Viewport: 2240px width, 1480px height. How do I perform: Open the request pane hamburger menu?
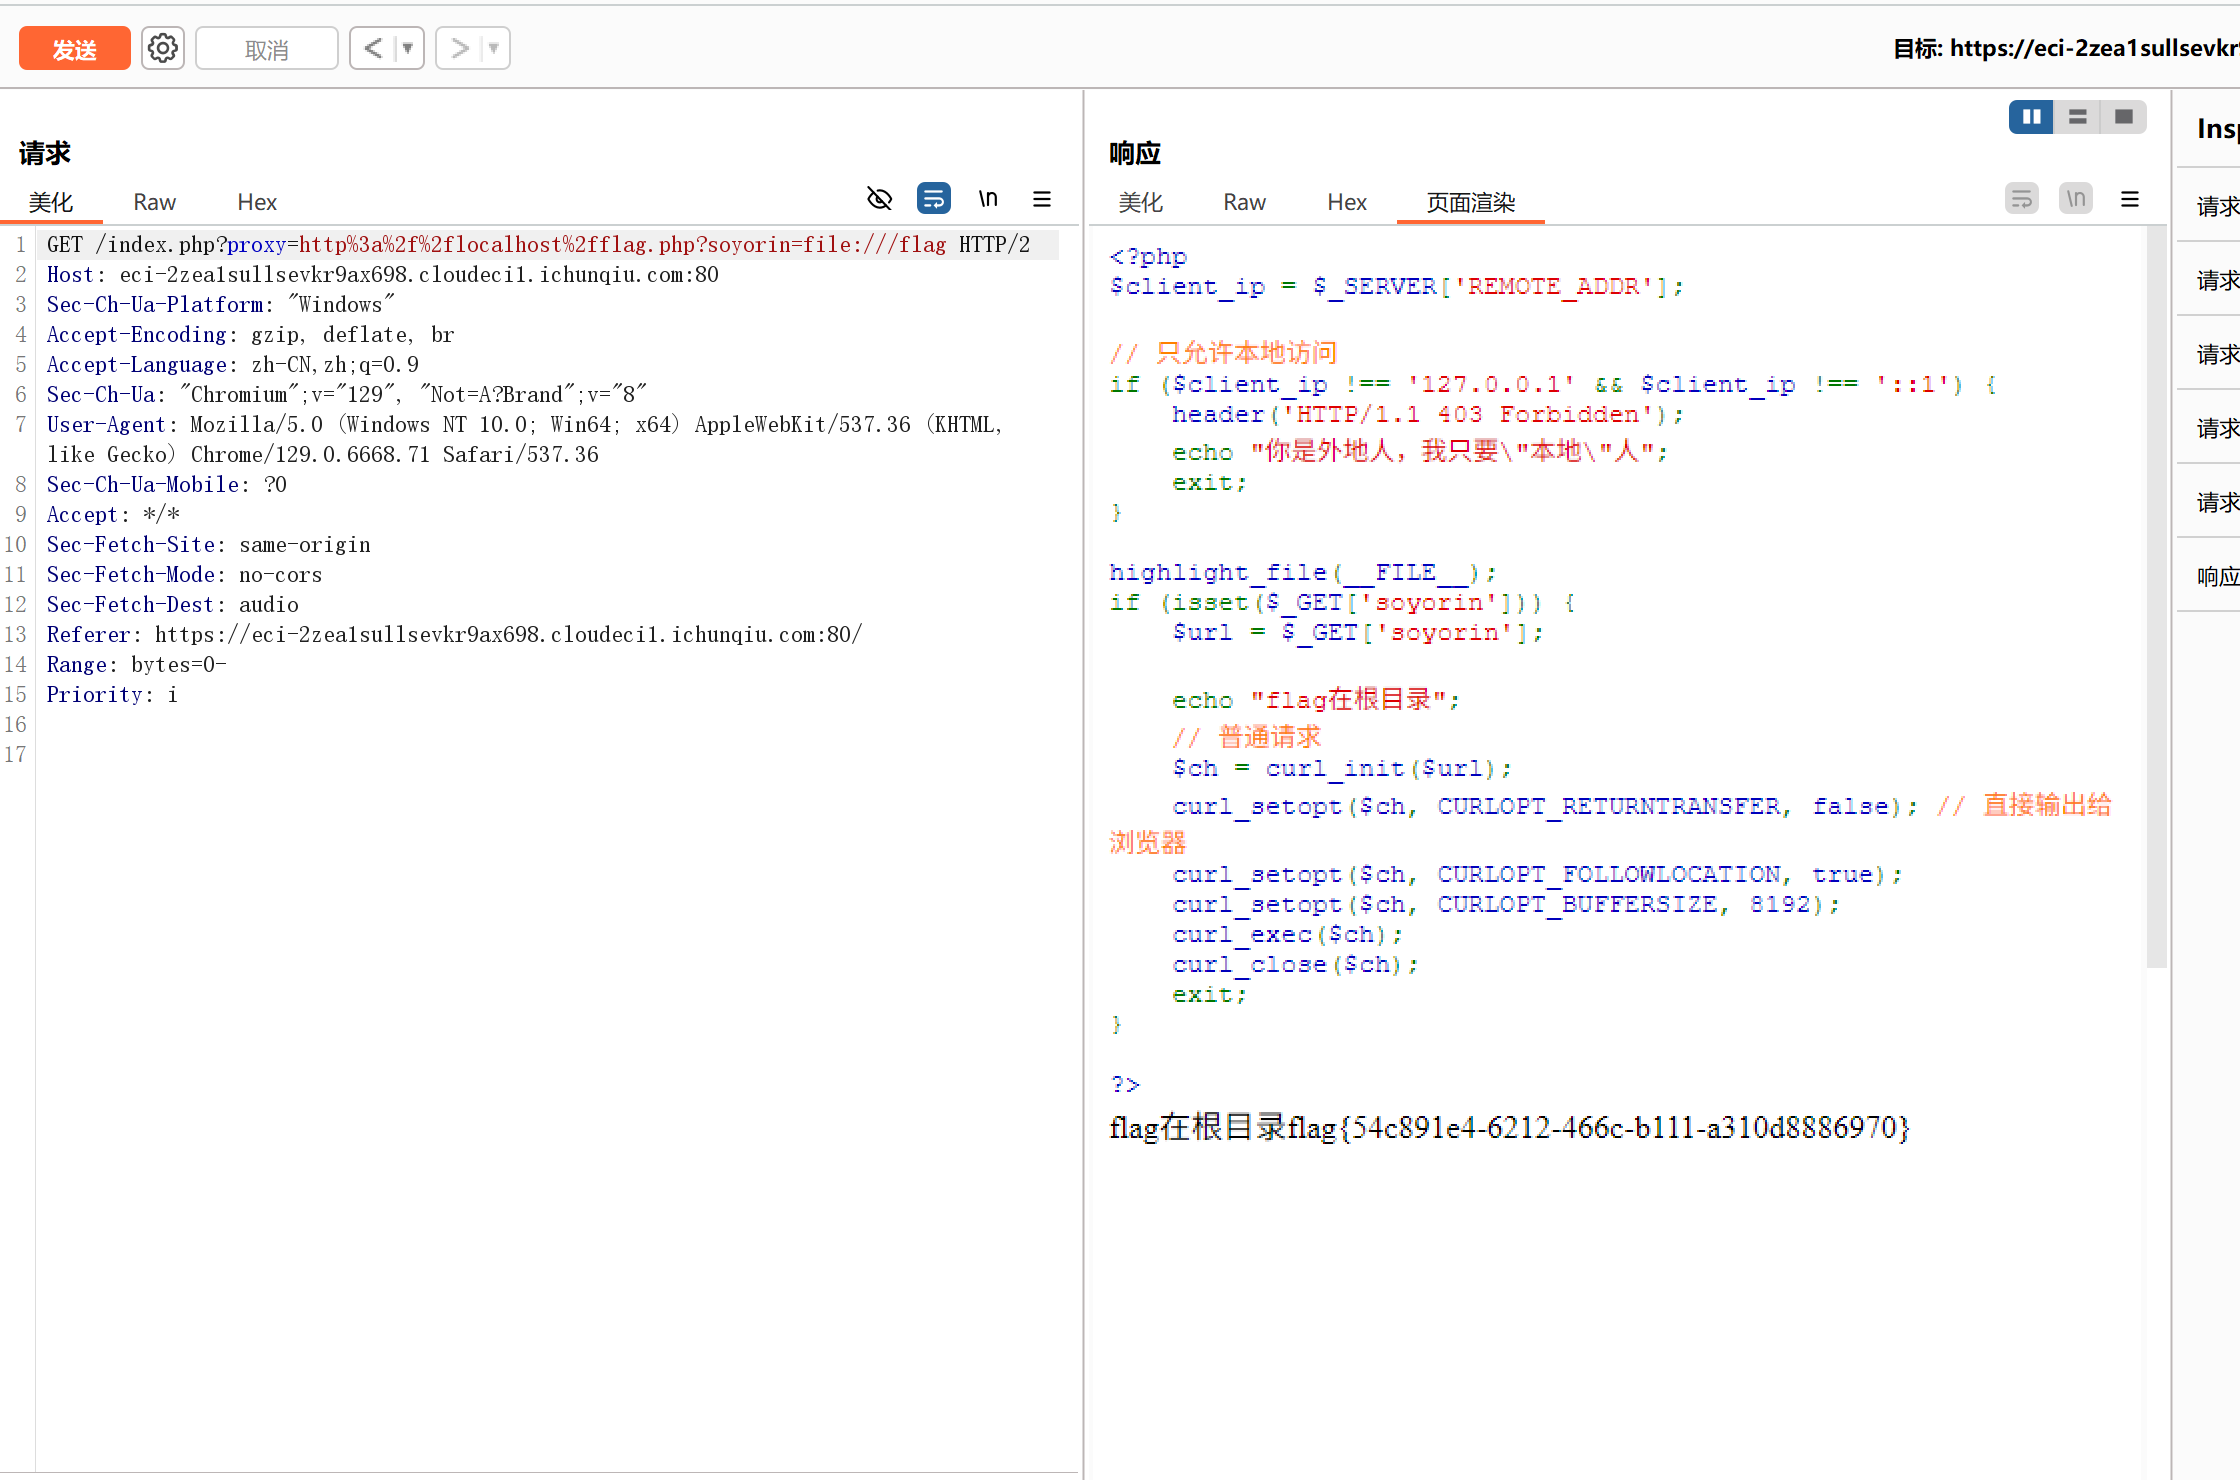pyautogui.click(x=1042, y=199)
